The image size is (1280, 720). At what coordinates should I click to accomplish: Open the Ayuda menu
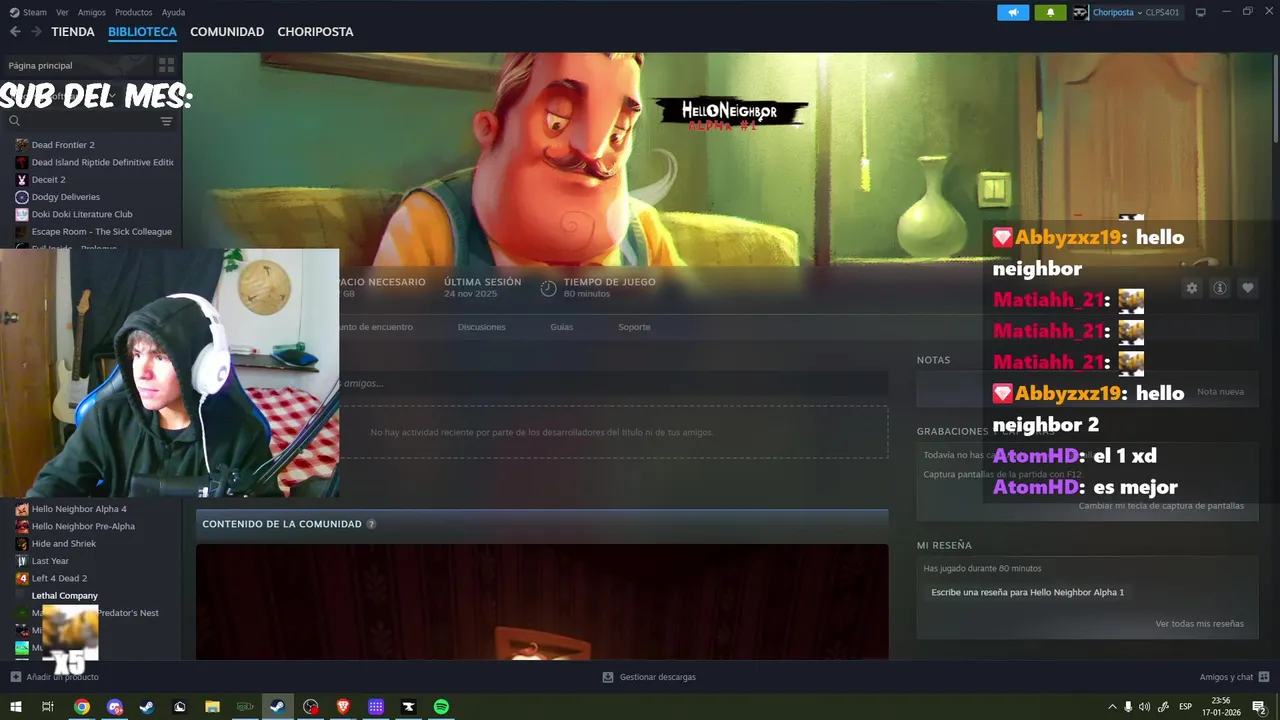[x=173, y=12]
